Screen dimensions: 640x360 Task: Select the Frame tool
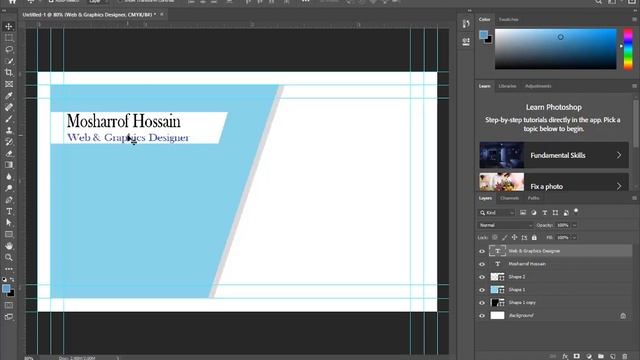click(9, 84)
